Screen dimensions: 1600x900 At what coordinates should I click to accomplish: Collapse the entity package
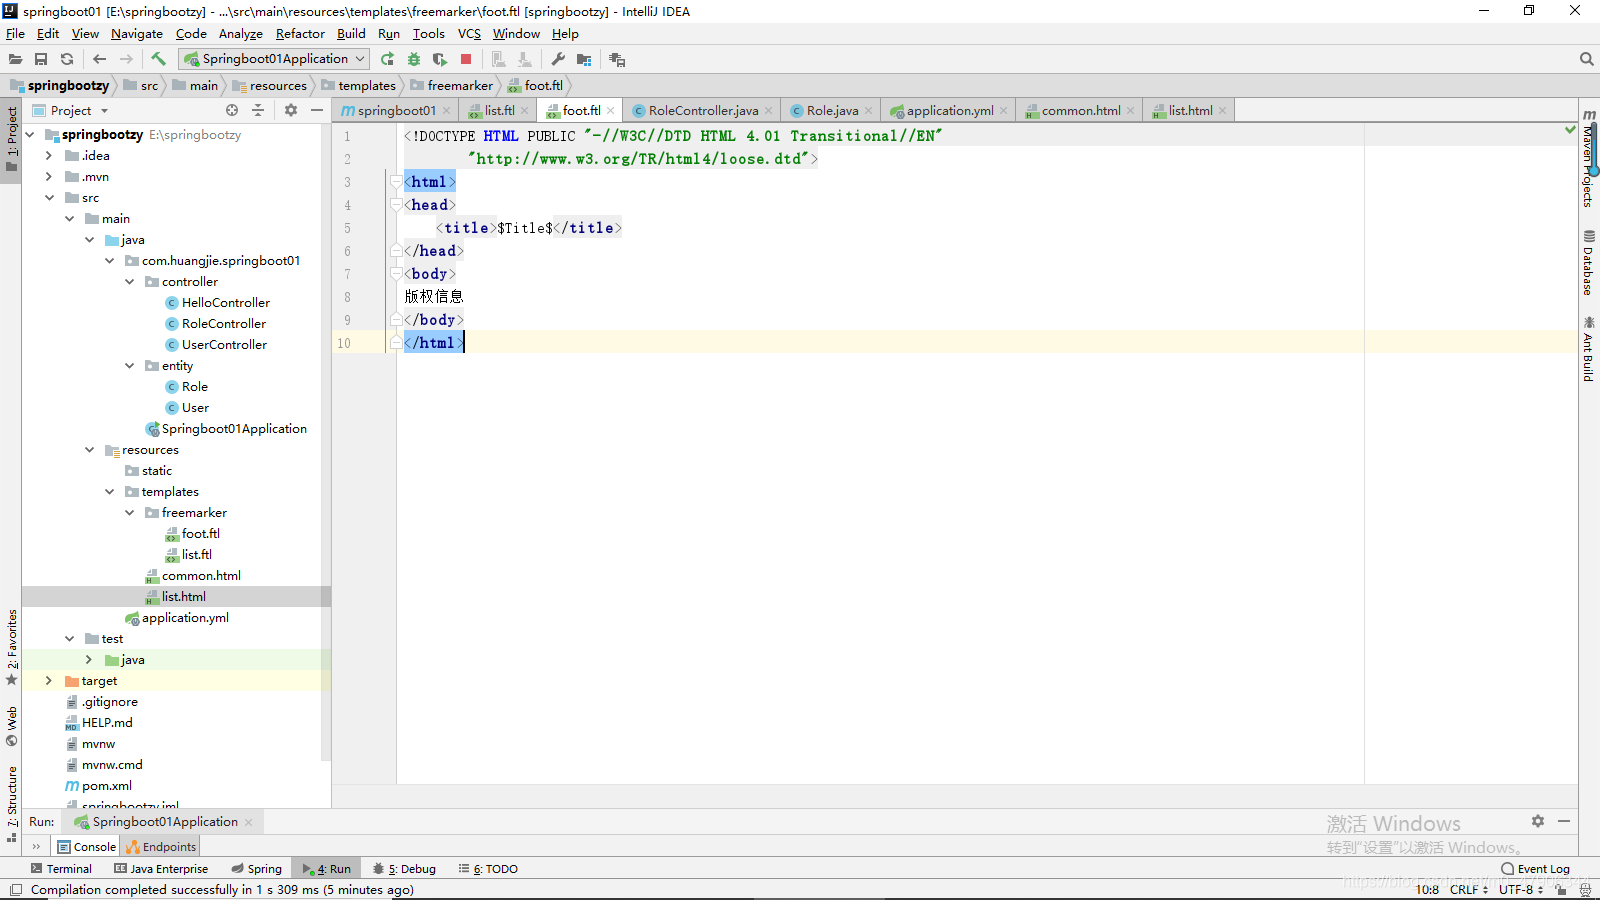coord(129,365)
